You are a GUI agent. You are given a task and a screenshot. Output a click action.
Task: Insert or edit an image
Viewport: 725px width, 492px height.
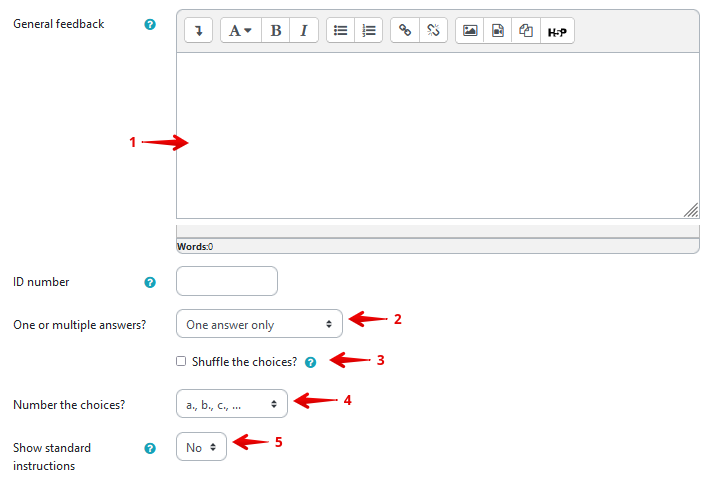click(470, 31)
